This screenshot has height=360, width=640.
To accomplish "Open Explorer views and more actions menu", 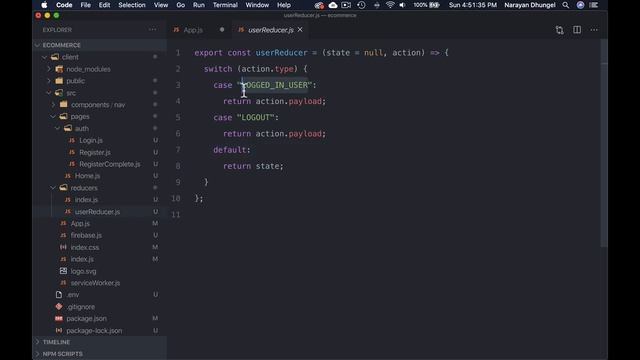I will coord(152,29).
